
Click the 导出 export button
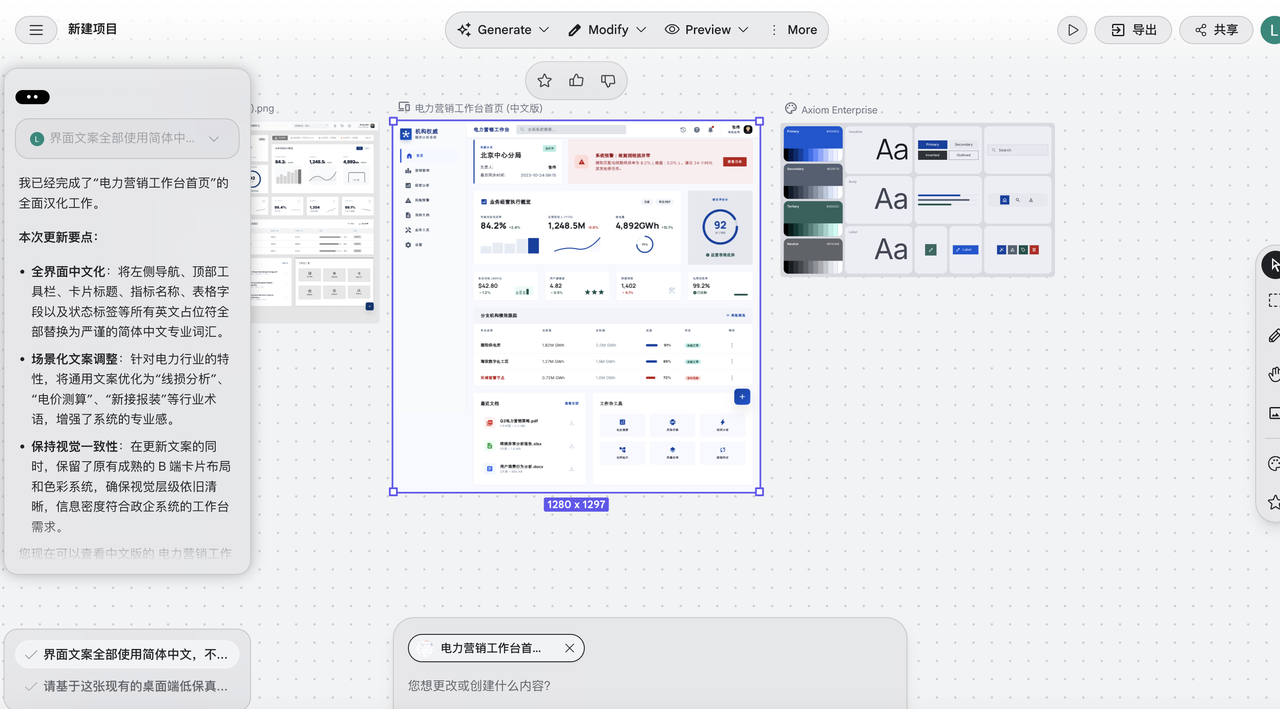1133,30
